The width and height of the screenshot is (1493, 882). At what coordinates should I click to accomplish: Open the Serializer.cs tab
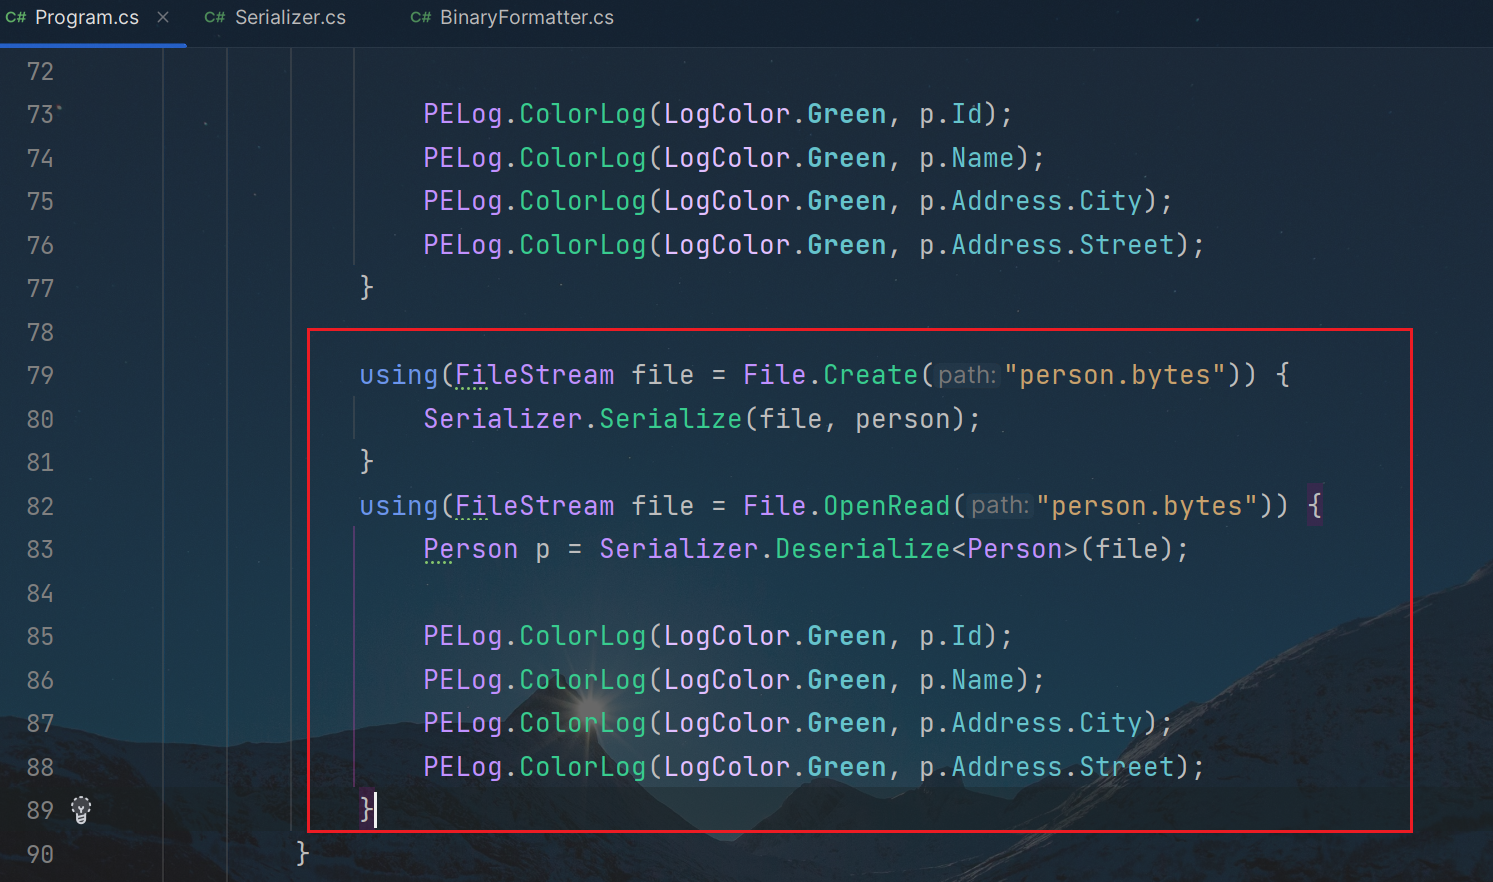pyautogui.click(x=290, y=18)
